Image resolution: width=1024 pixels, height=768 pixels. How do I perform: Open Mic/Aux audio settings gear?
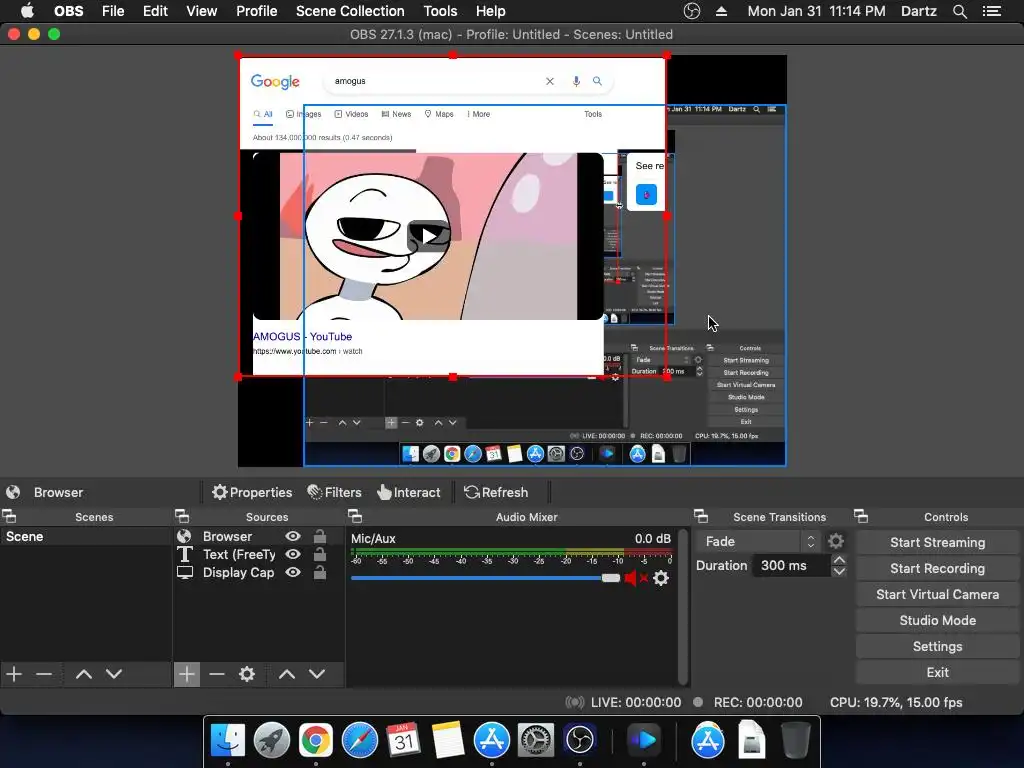[661, 578]
